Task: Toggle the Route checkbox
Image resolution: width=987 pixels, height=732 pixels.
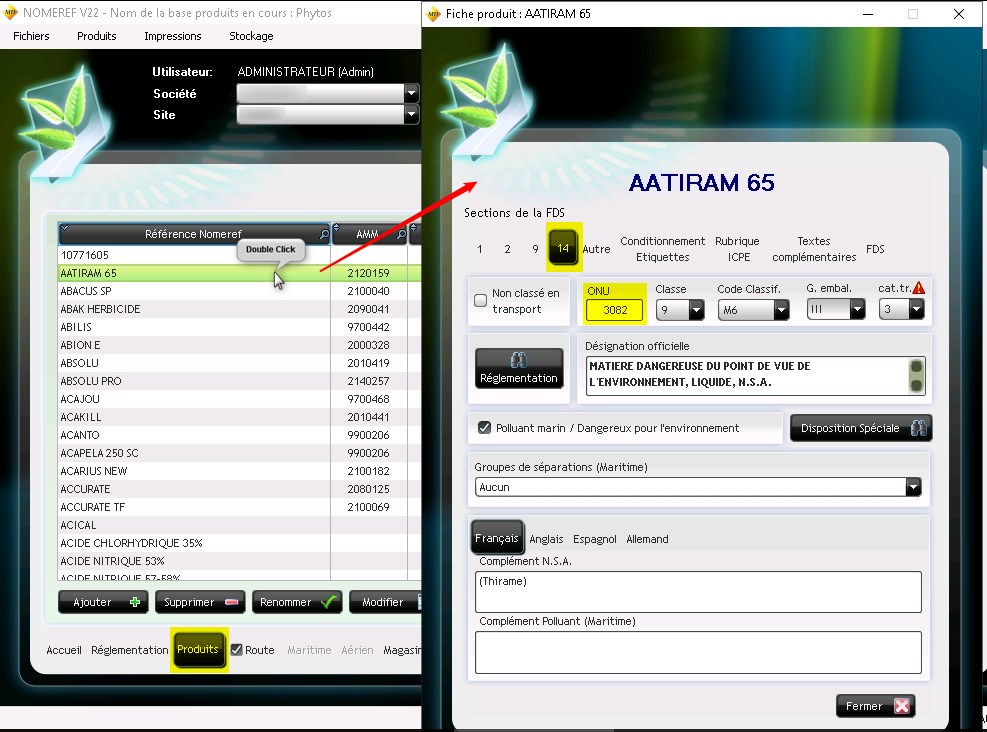Action: pos(237,650)
